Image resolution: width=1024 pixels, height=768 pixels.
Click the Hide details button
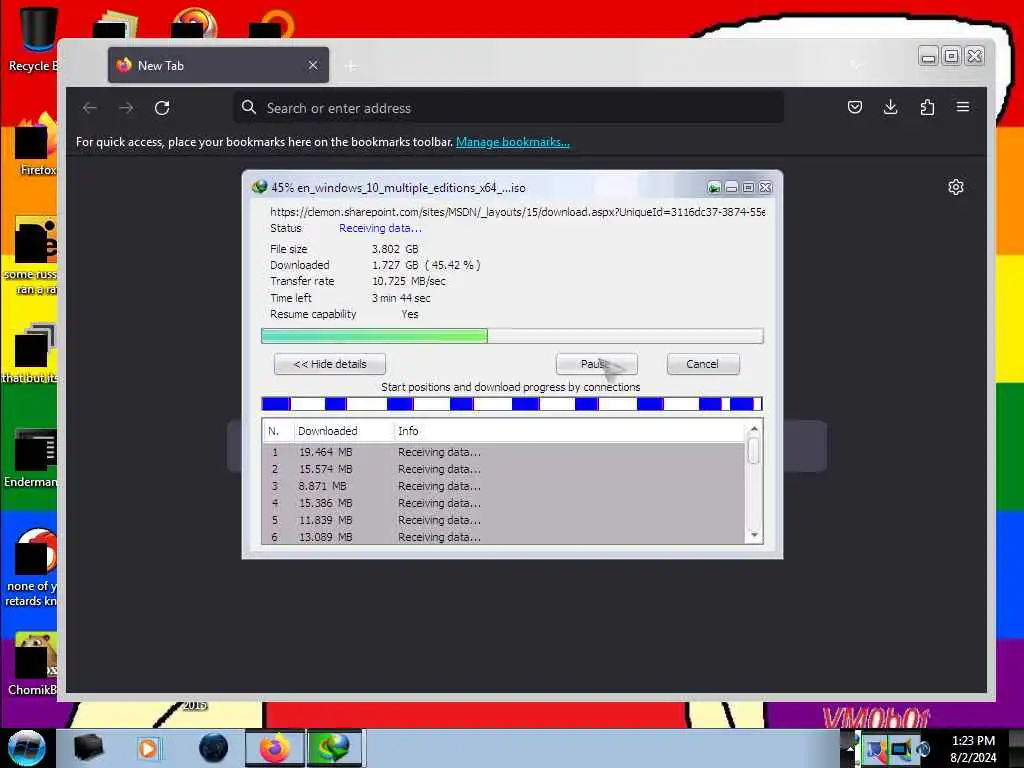330,364
